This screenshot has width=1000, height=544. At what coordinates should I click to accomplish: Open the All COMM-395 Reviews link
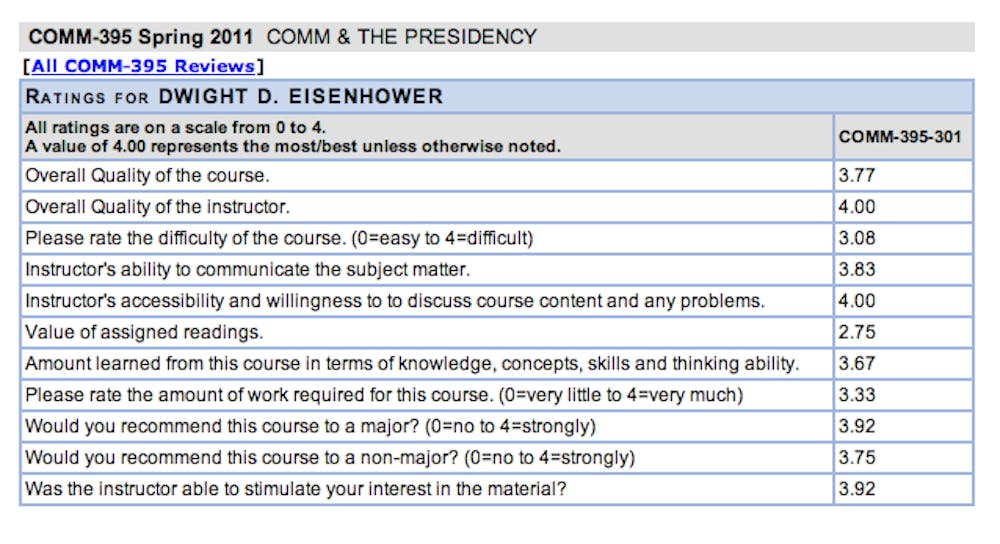tap(144, 66)
